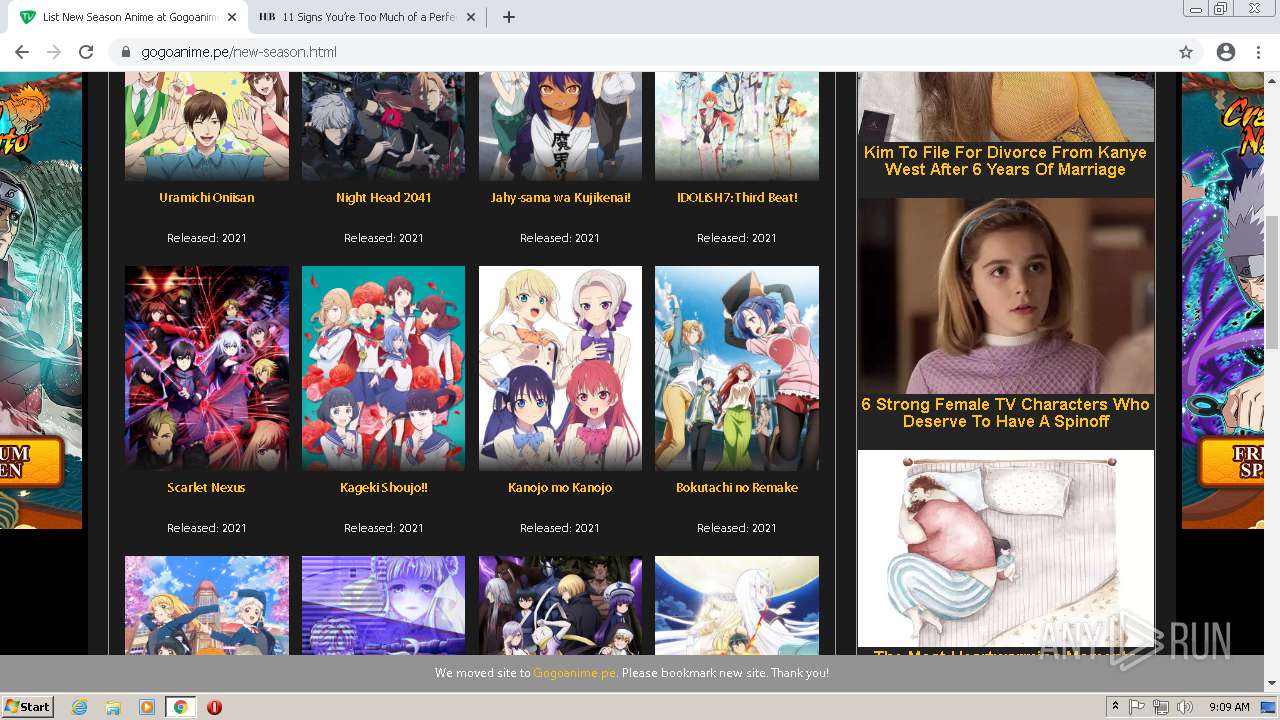Screen dimensions: 1280x720
Task: Go back using the browser back arrow
Action: (22, 52)
